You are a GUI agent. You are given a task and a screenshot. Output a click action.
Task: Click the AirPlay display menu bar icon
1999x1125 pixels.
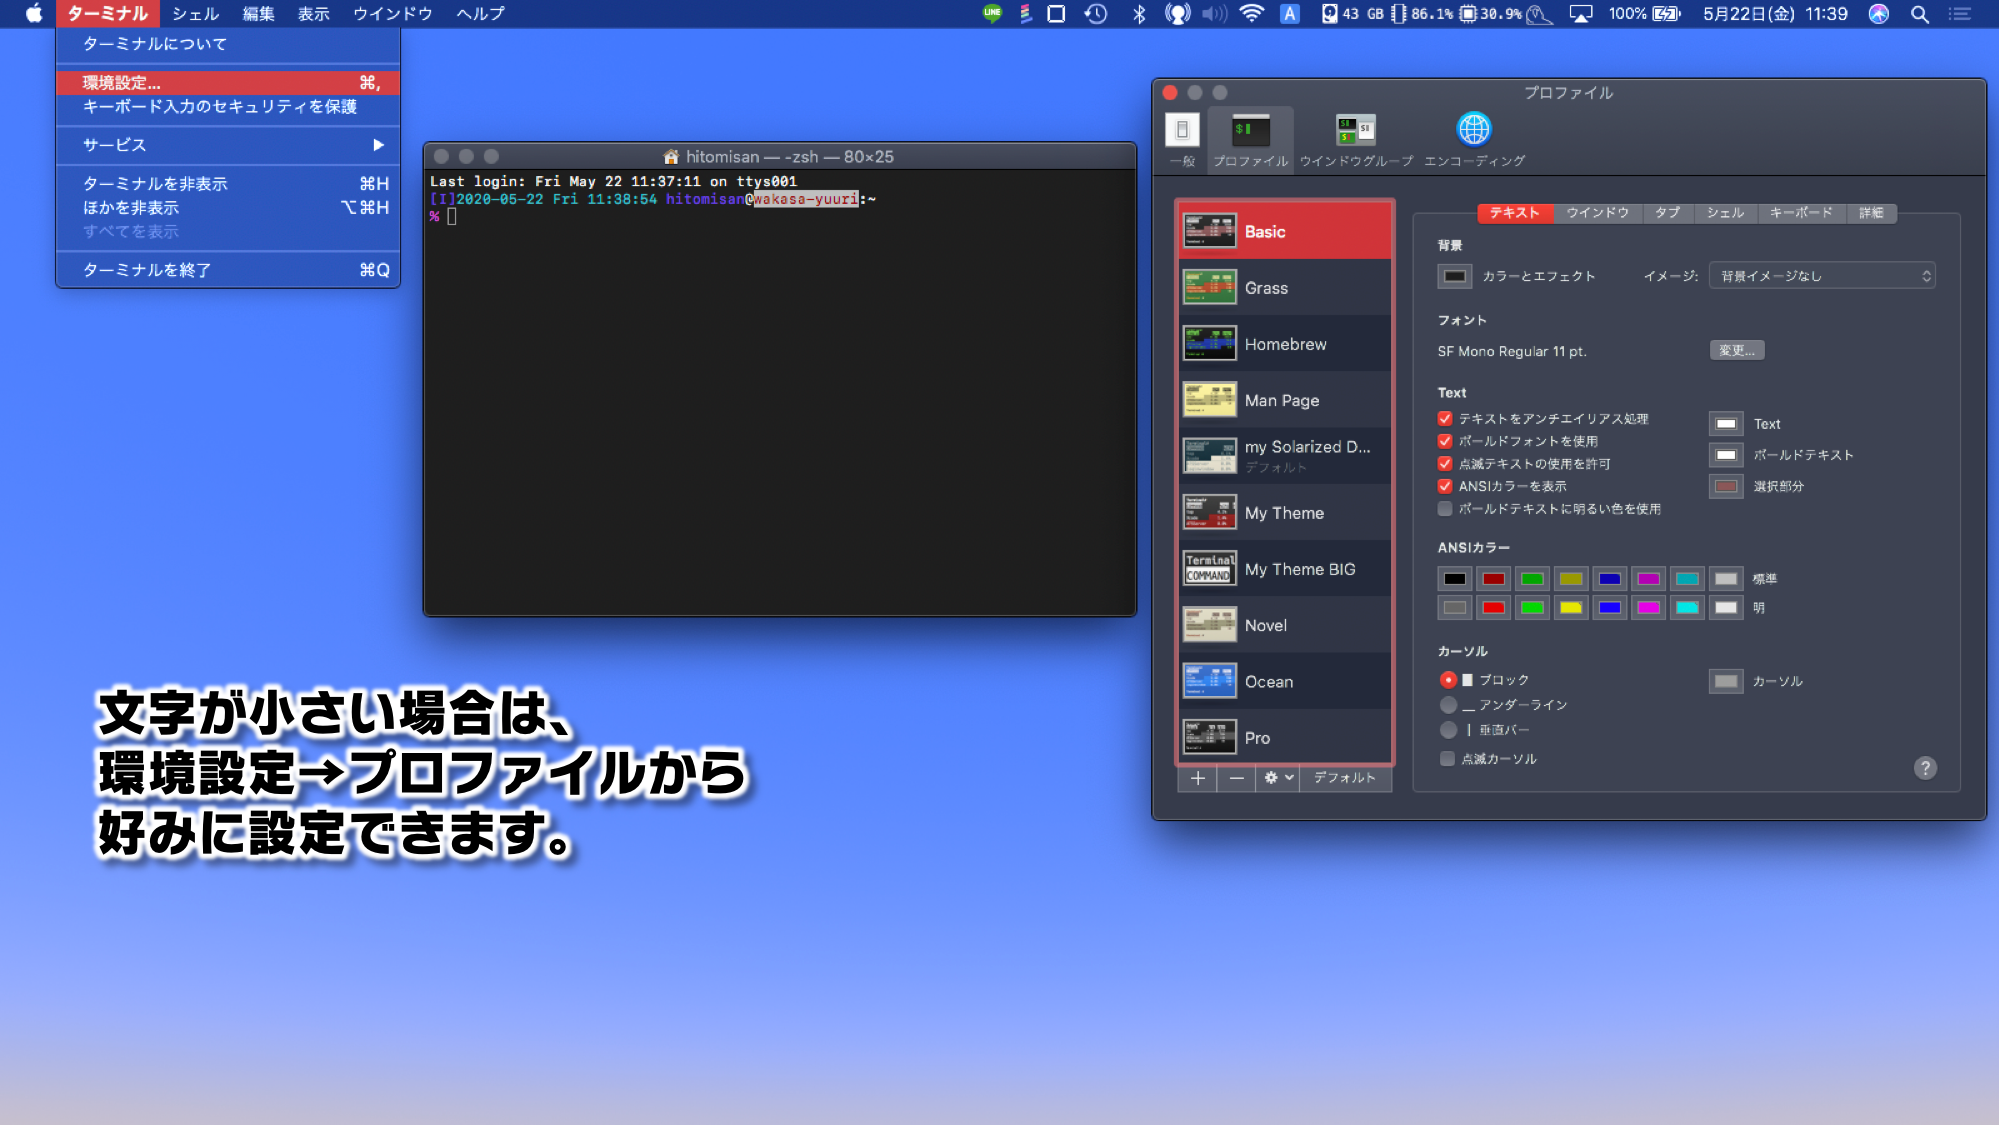(x=1581, y=14)
